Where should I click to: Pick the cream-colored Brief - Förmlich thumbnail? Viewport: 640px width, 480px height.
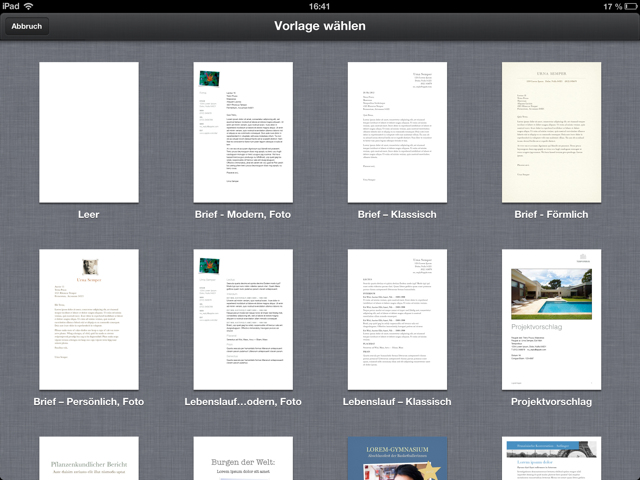coord(551,132)
